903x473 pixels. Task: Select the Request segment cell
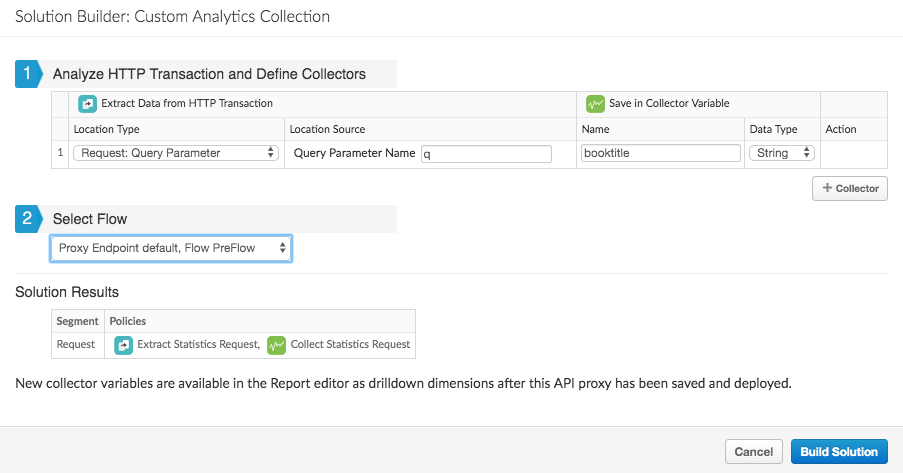77,345
